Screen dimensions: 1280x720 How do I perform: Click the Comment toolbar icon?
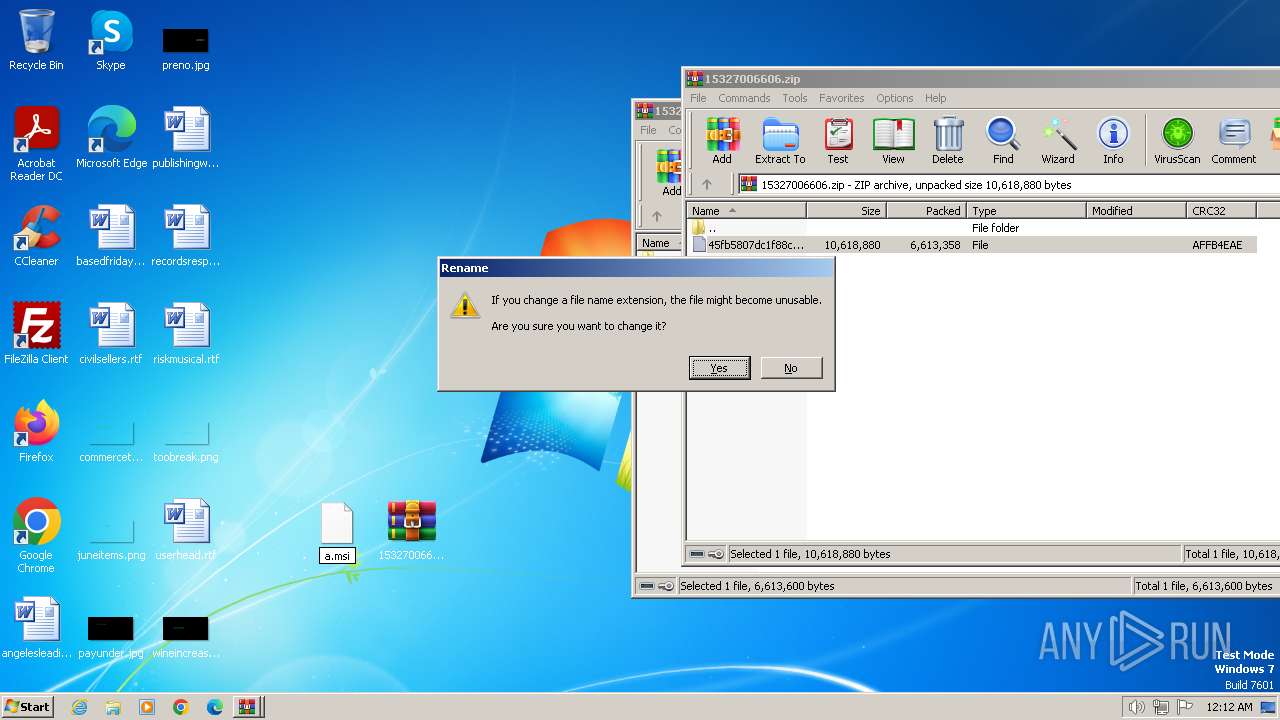tap(1234, 141)
